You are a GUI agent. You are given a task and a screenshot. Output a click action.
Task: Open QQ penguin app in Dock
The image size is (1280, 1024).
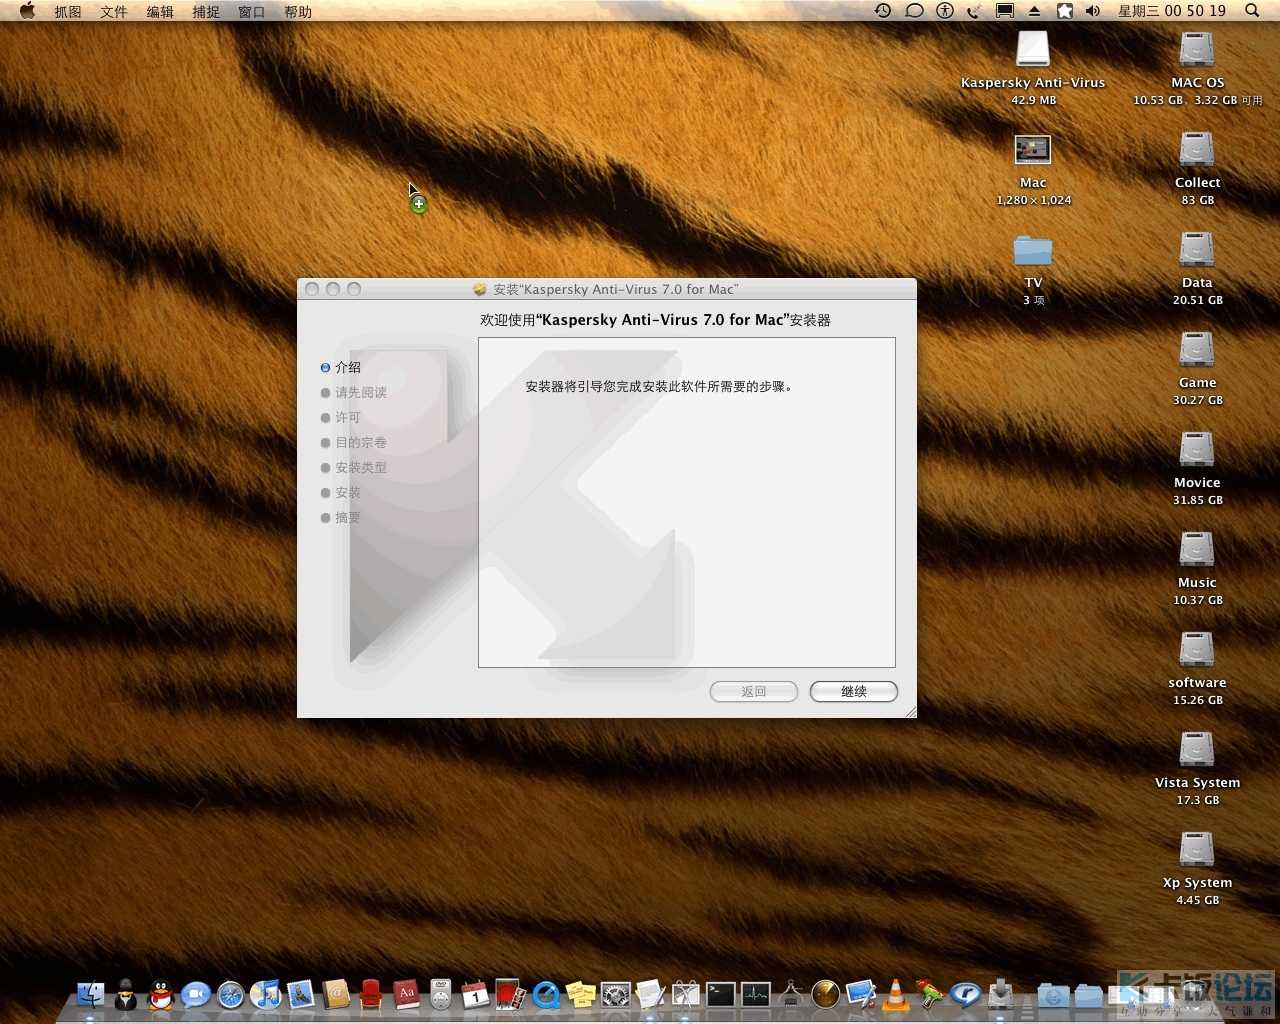tap(161, 994)
